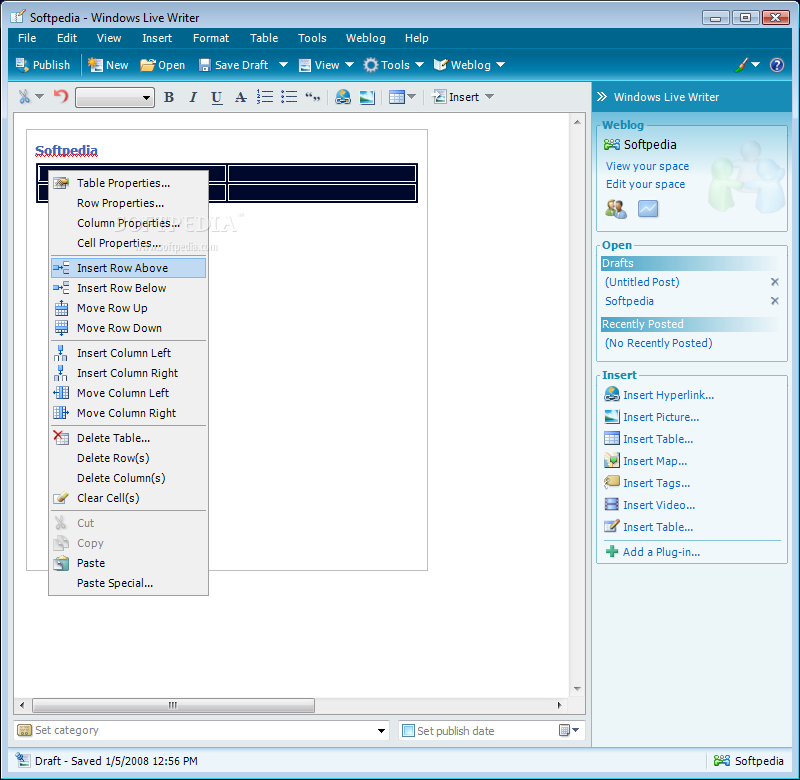The height and width of the screenshot is (780, 800).
Task: Expand the table toolbar dropdown arrow
Action: pyautogui.click(x=412, y=97)
